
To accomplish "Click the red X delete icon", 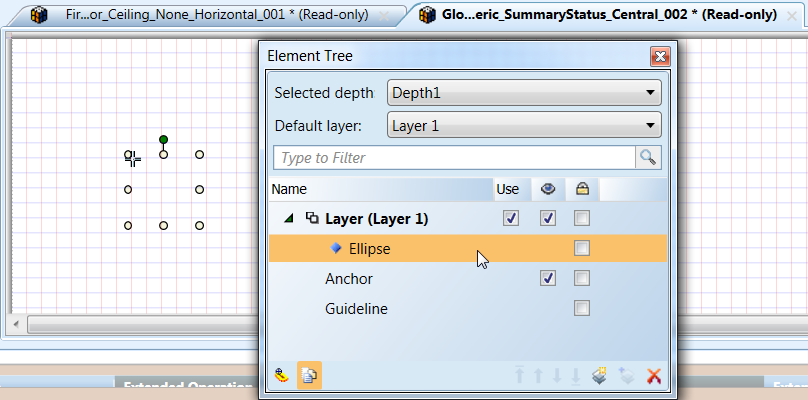I will click(x=655, y=376).
